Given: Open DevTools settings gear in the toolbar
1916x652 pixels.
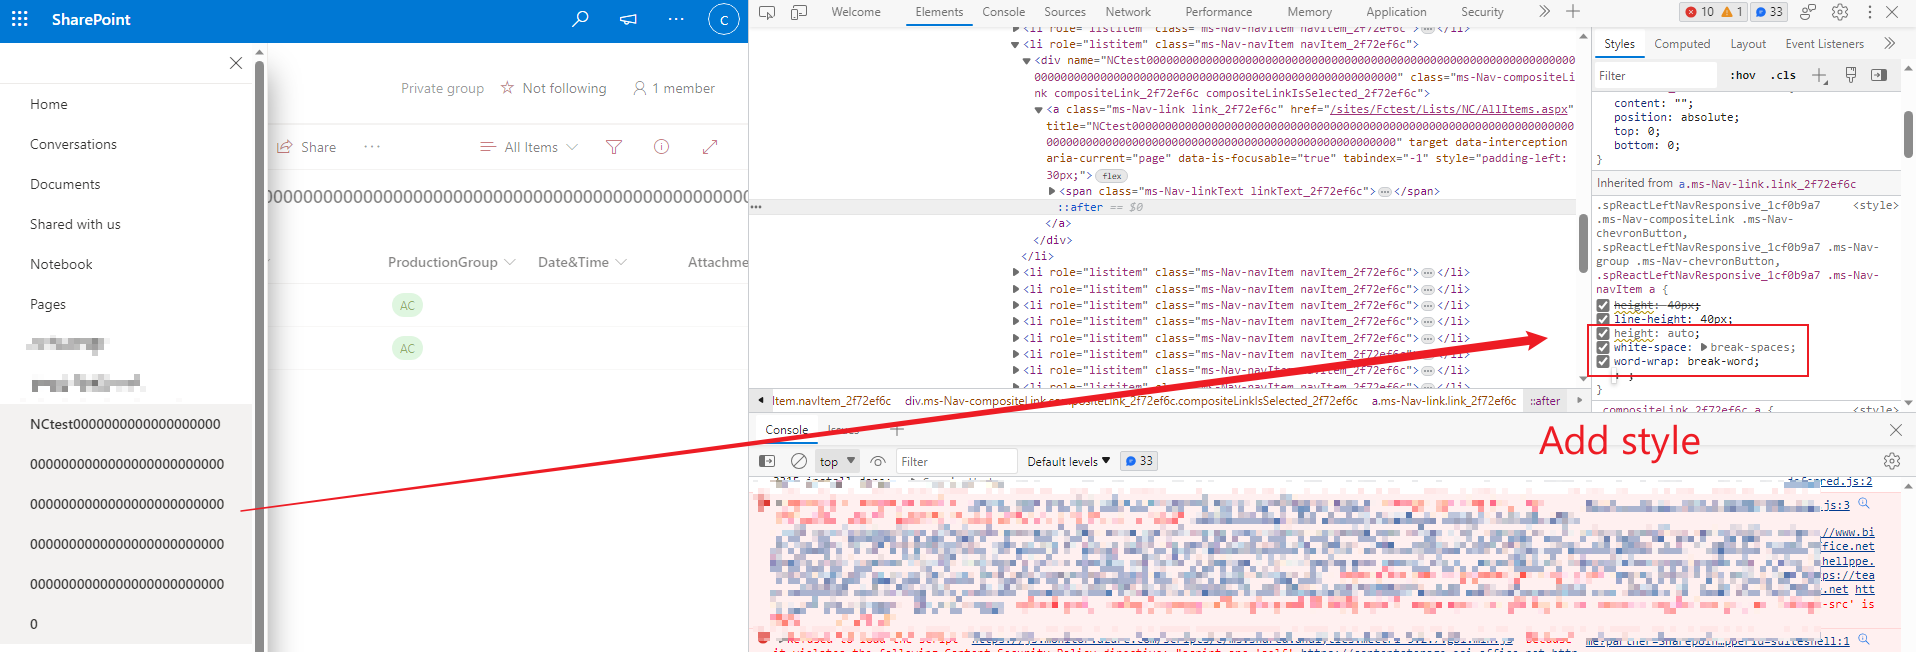Looking at the screenshot, I should 1840,12.
